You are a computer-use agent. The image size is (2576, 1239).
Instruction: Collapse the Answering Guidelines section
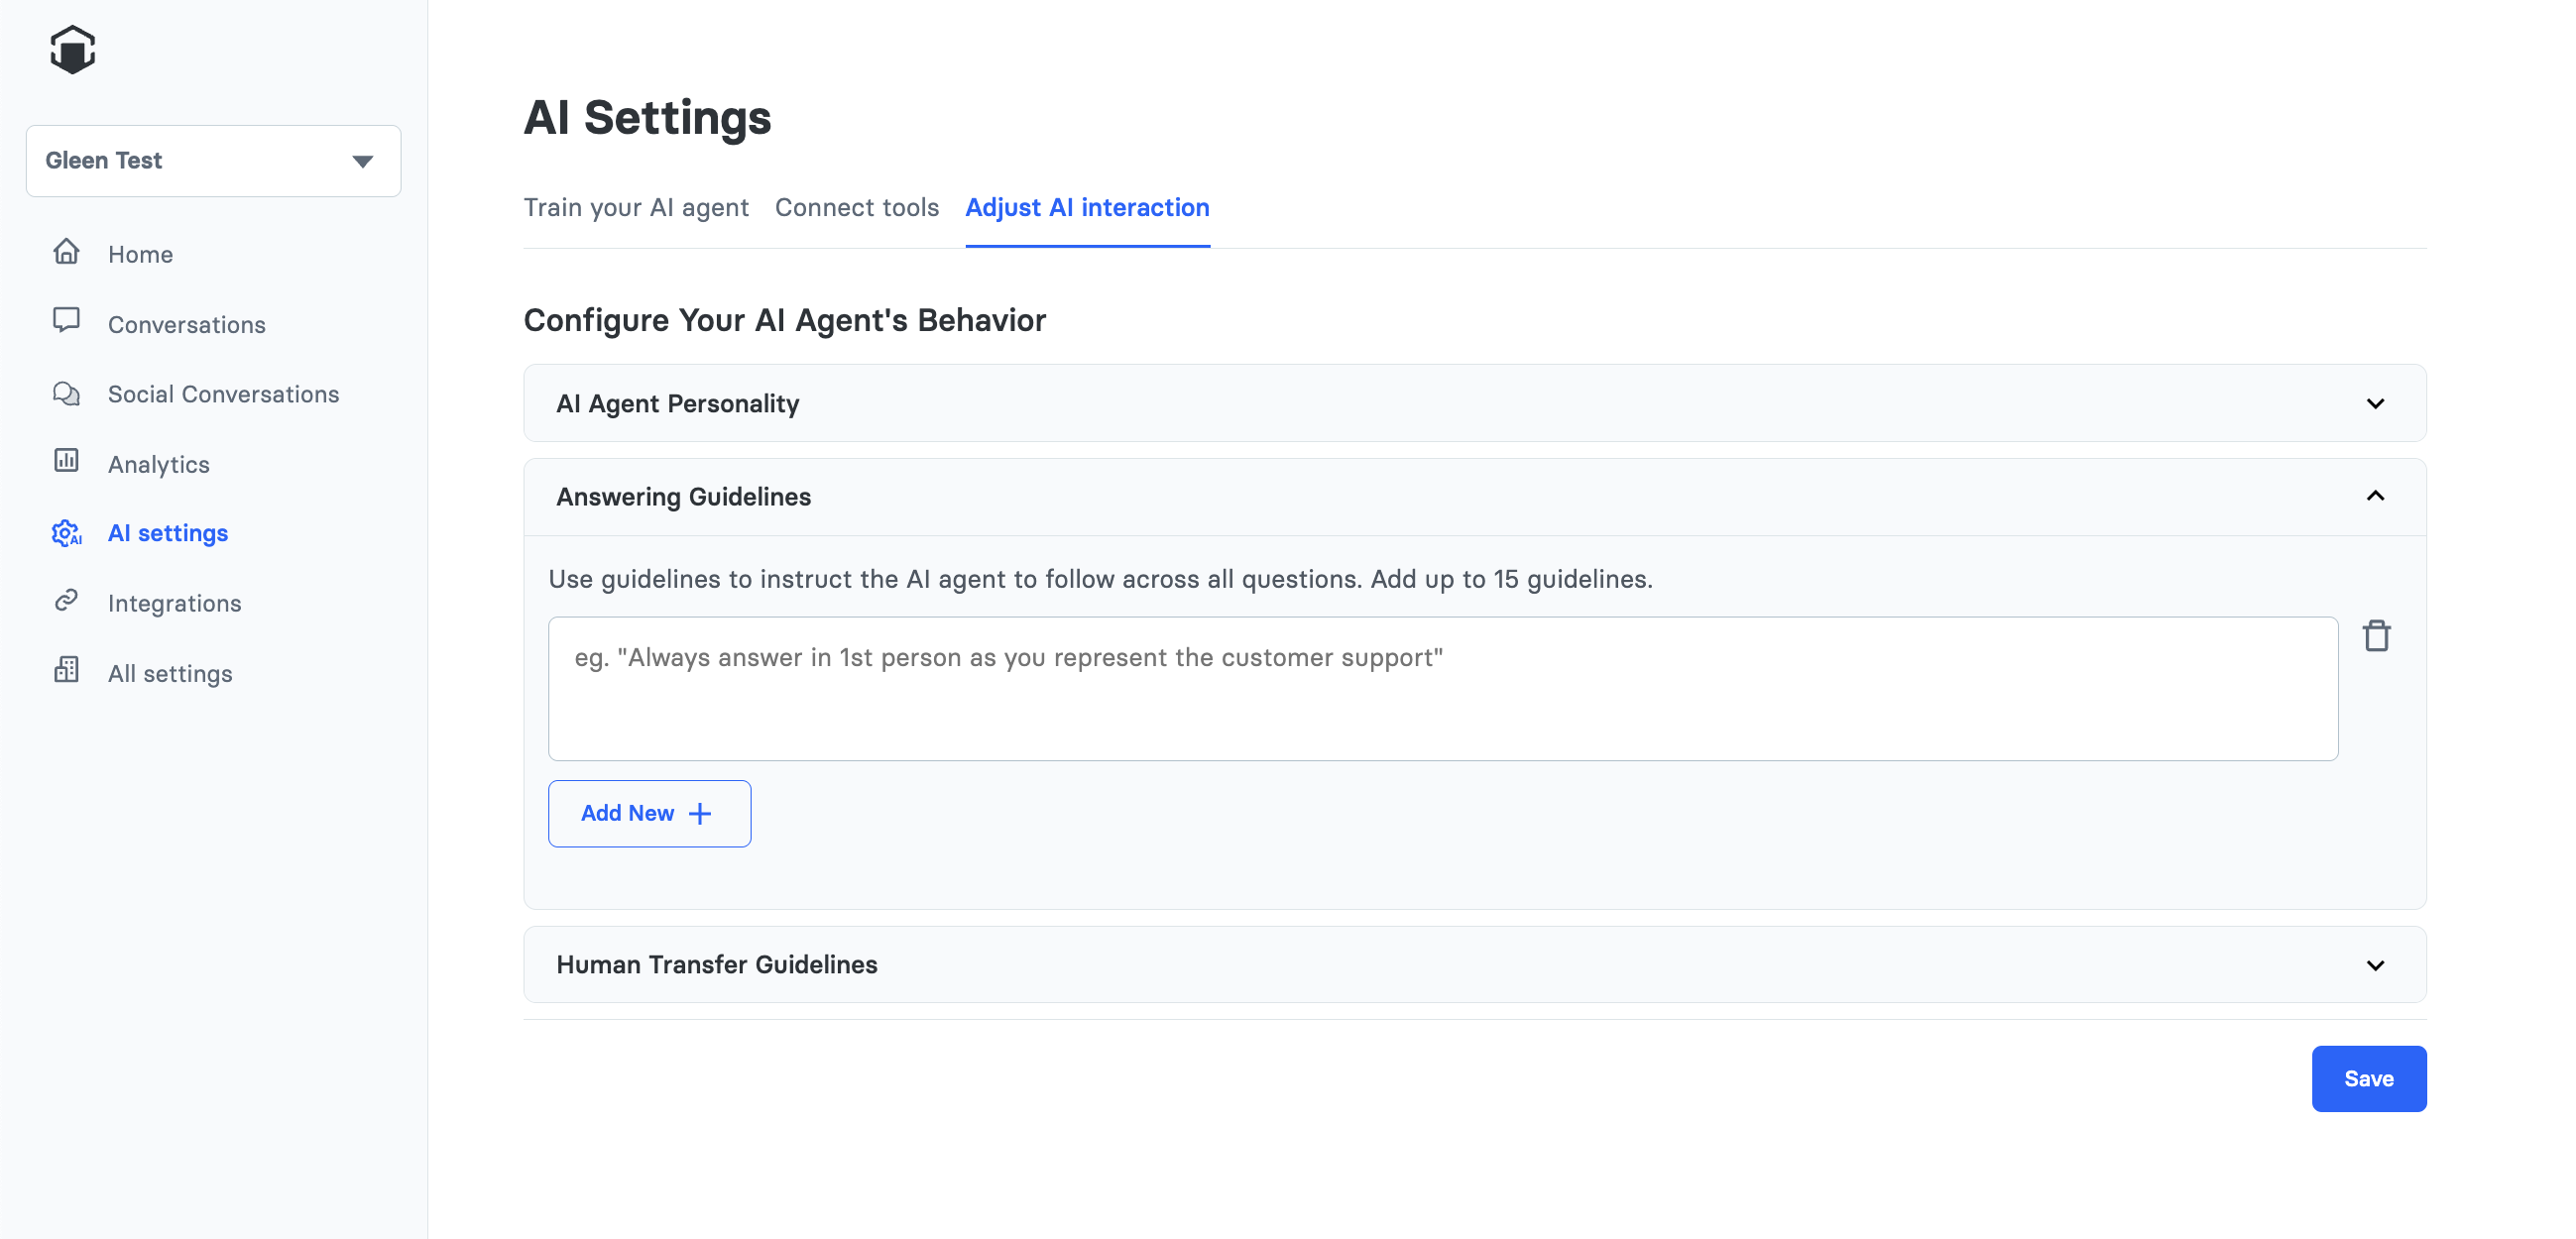point(2375,497)
